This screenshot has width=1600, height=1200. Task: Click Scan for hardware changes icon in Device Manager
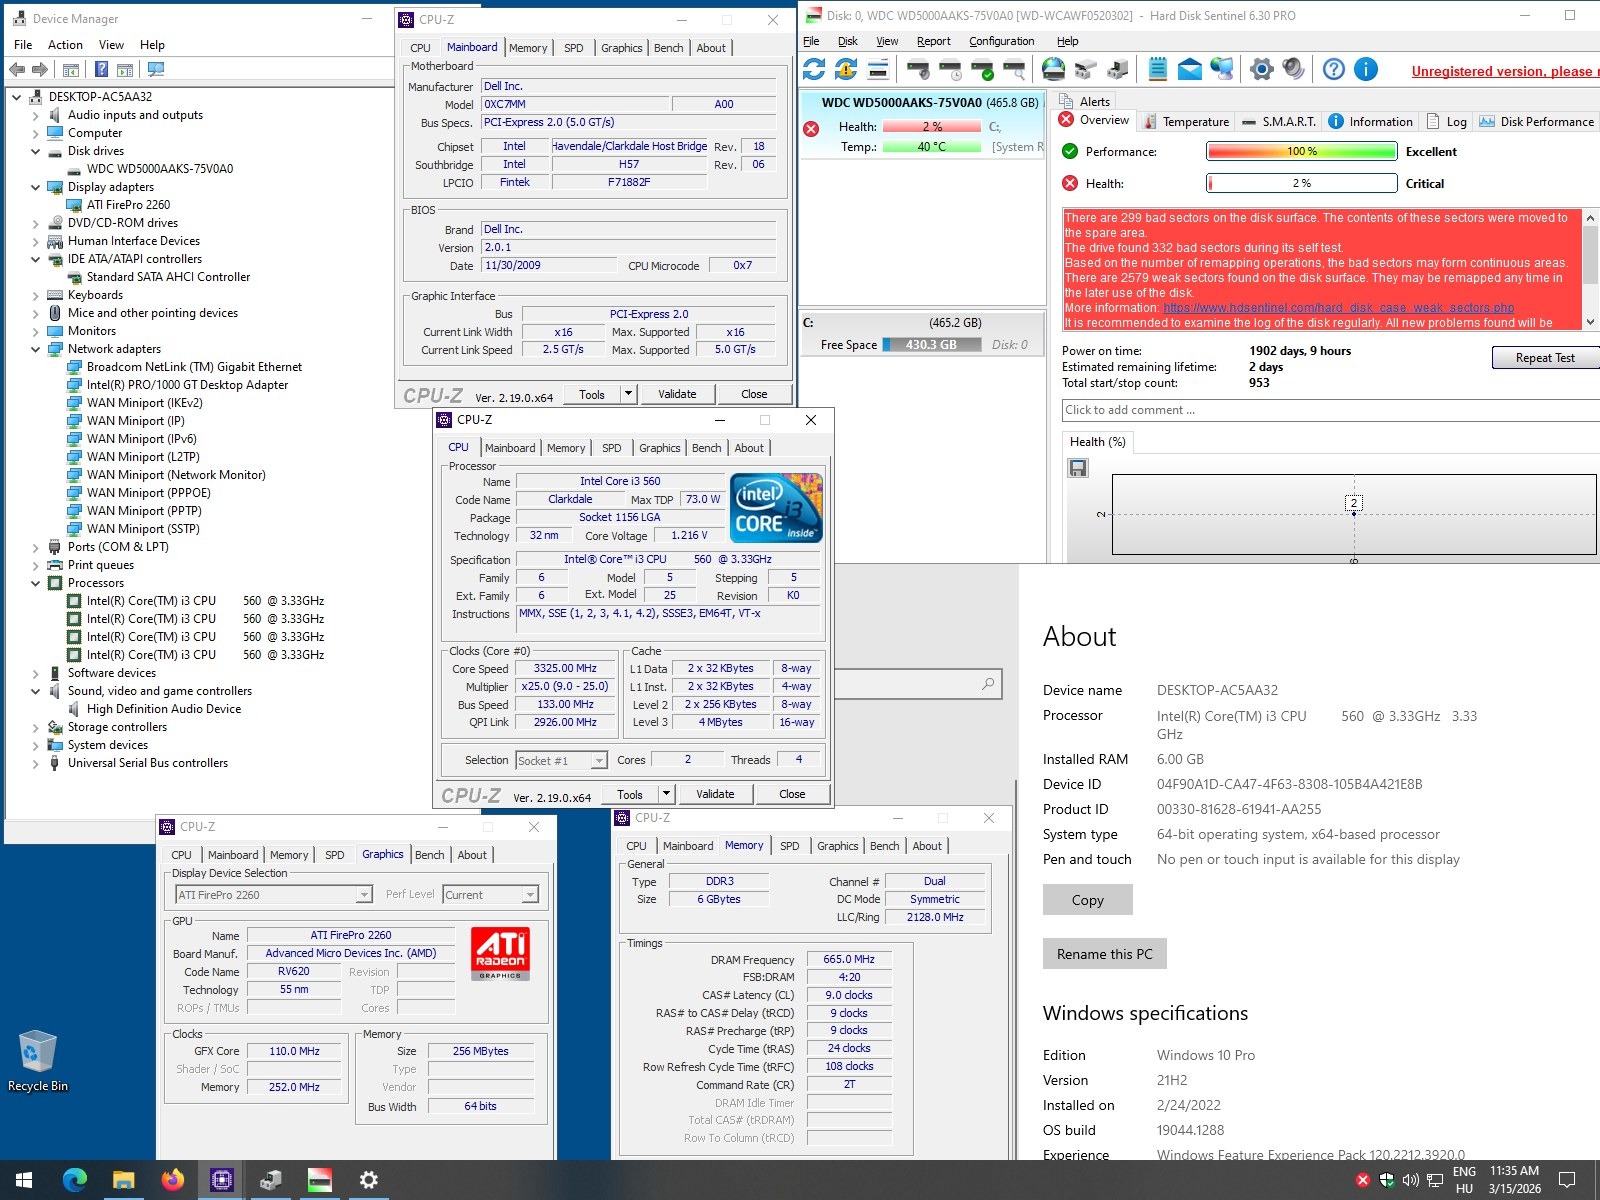tap(155, 70)
